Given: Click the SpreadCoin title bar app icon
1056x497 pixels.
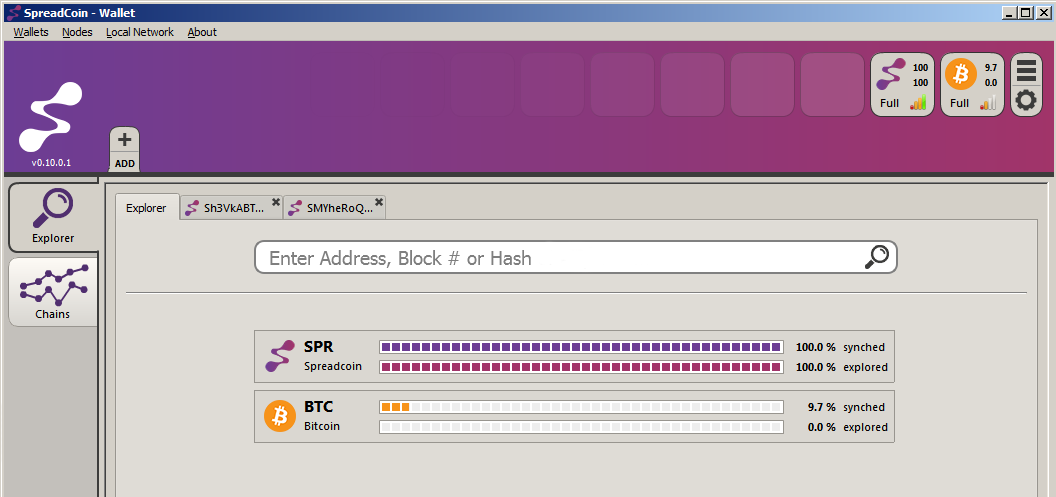Looking at the screenshot, I should tap(12, 12).
